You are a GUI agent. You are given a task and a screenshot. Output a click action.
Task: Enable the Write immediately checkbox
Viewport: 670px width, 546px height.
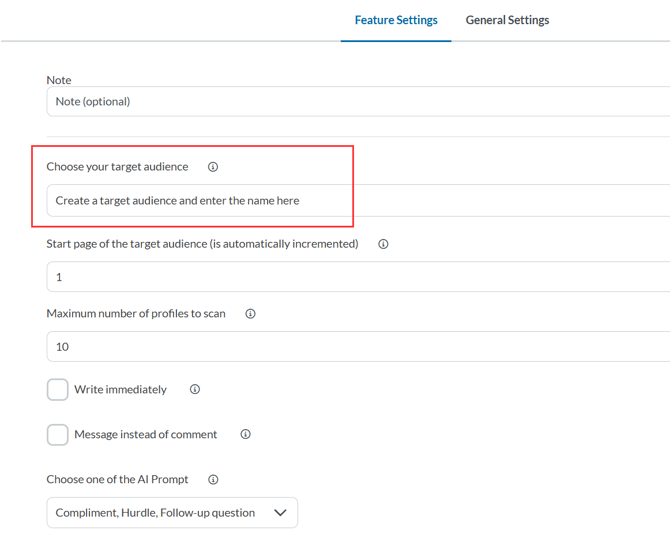point(58,390)
